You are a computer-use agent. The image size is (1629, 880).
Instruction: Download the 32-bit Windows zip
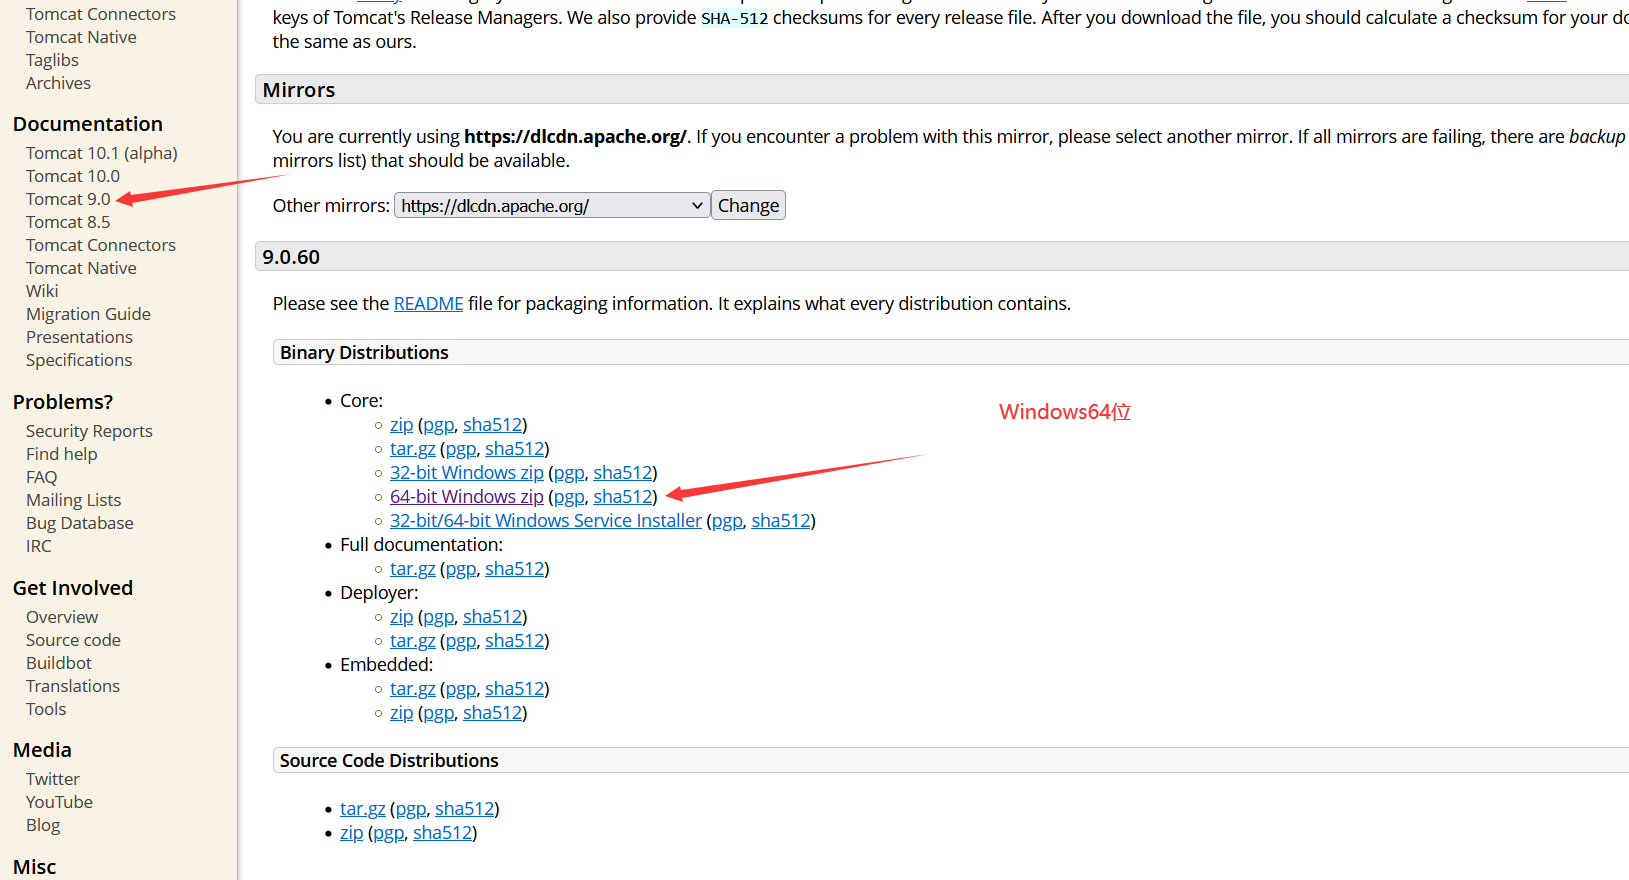click(467, 473)
